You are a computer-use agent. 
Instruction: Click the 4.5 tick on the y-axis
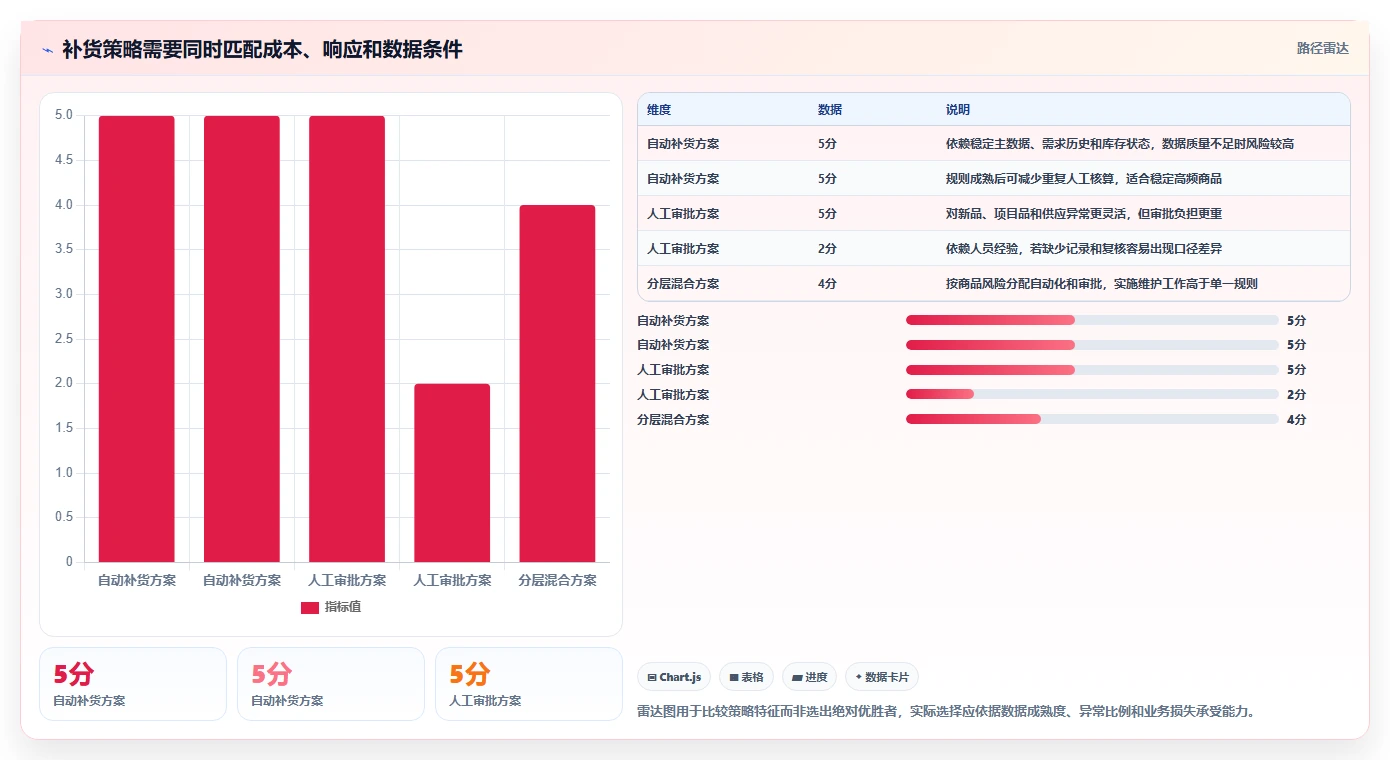(63, 160)
